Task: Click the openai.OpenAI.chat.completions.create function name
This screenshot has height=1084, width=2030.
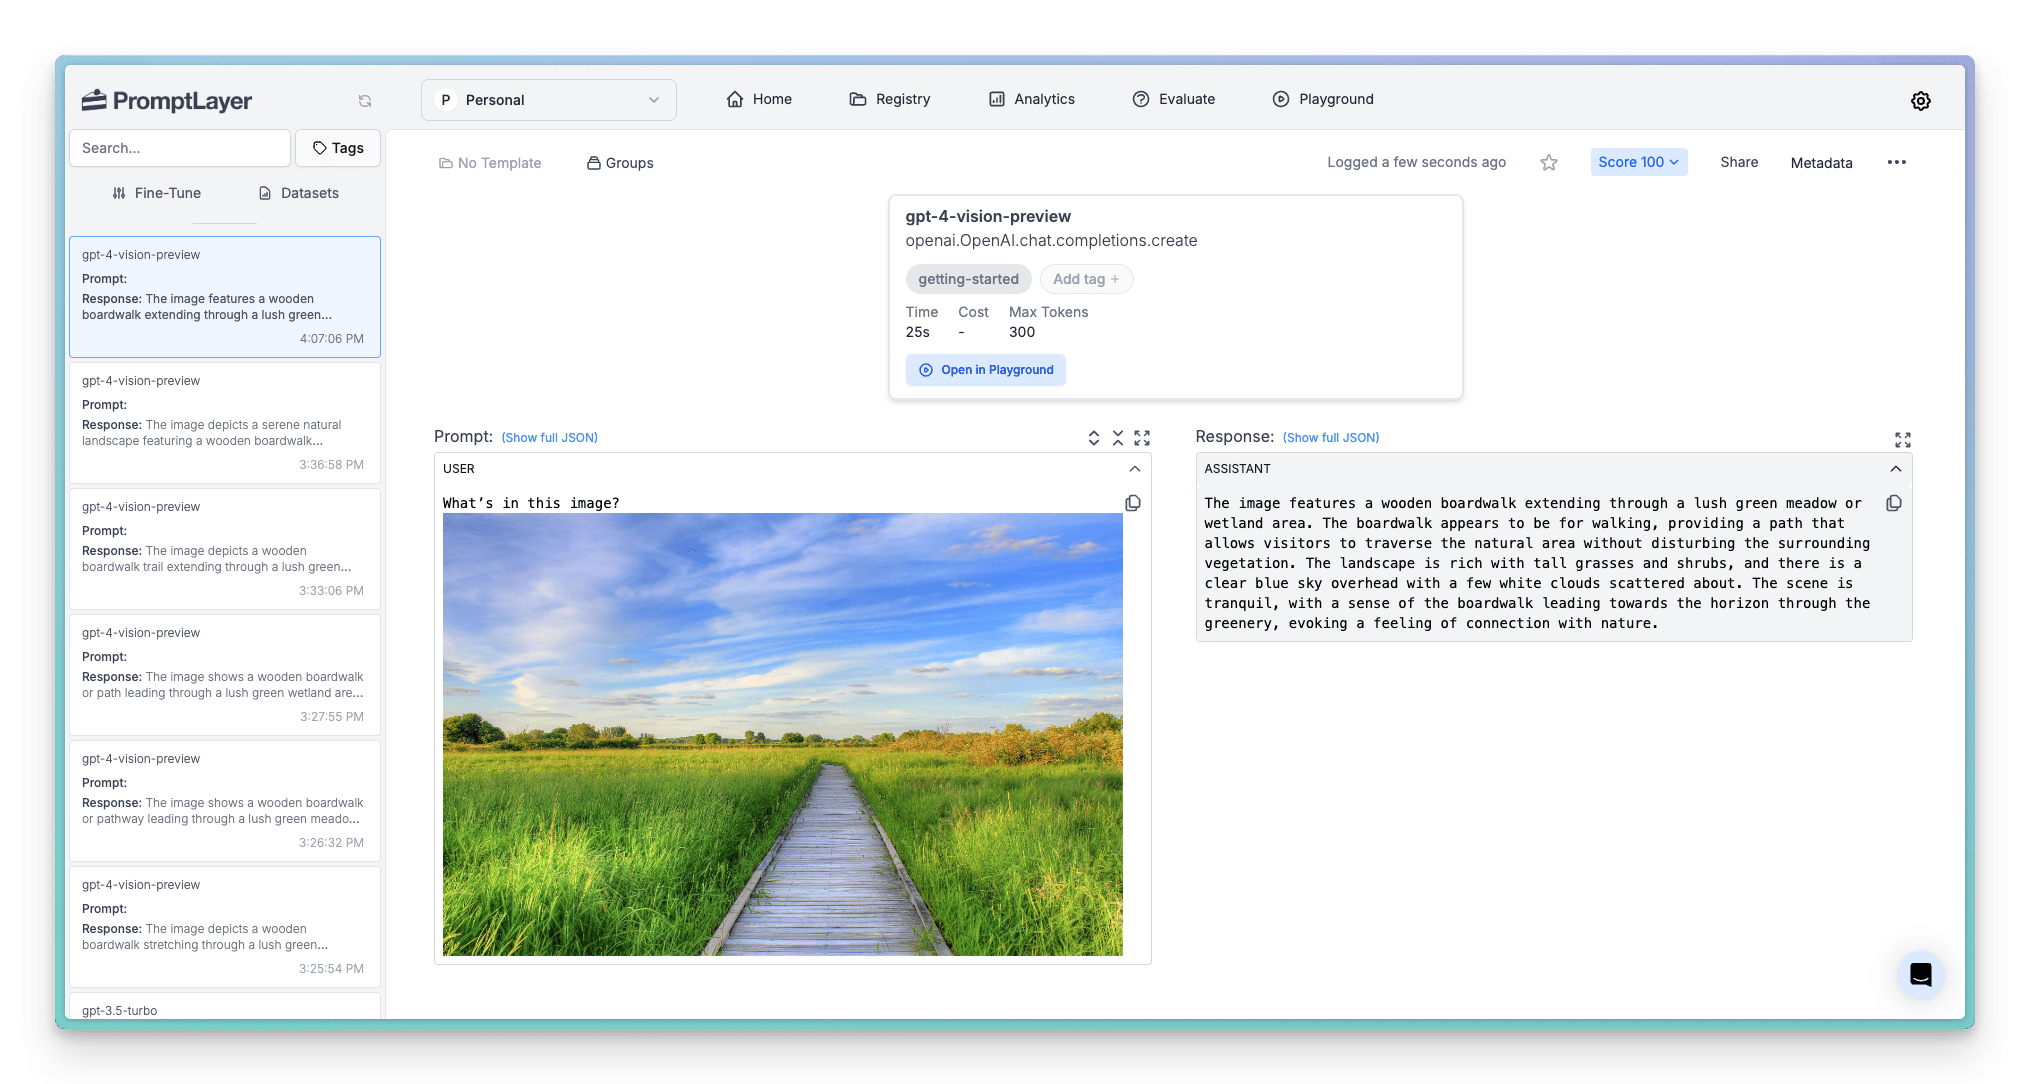Action: click(x=1051, y=241)
